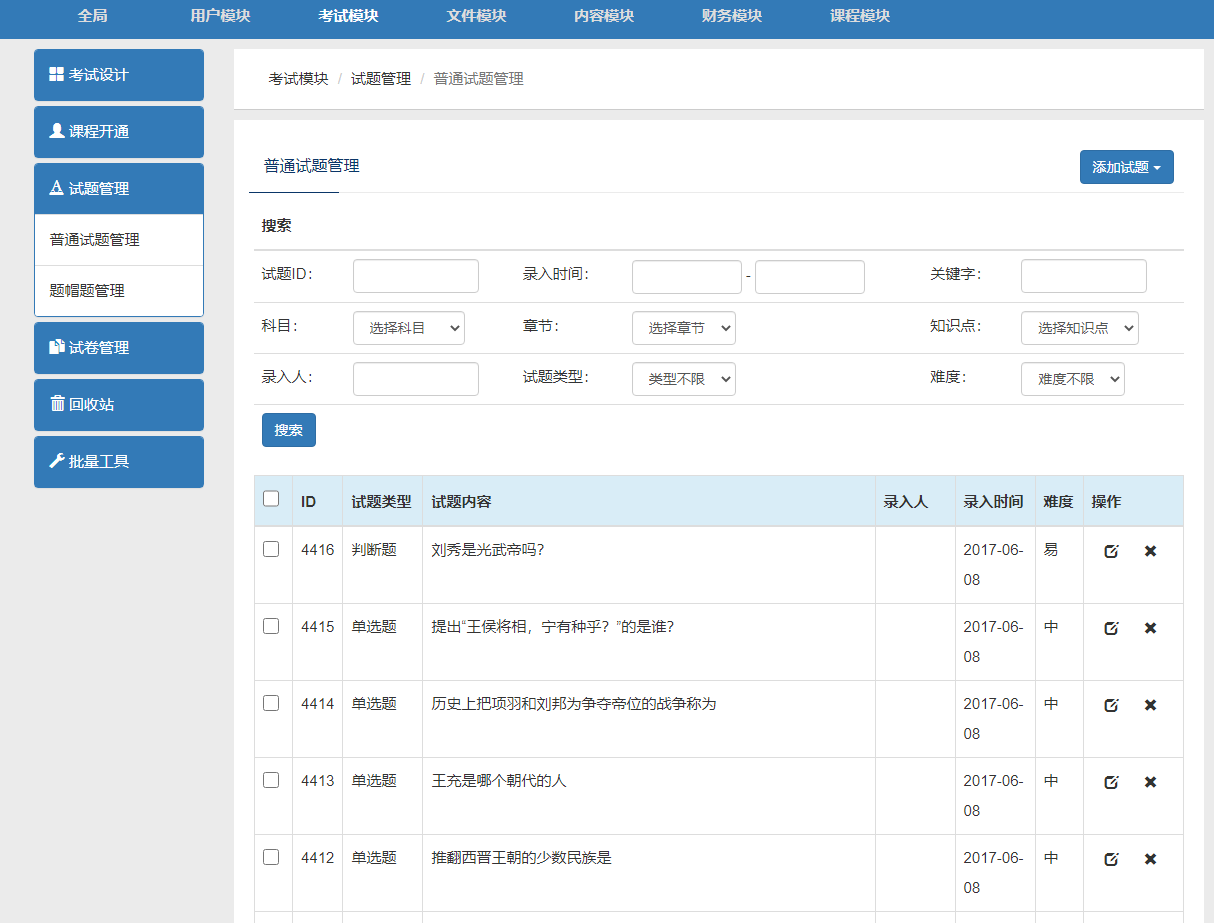Open the 选择科目 subject dropdown

point(409,328)
